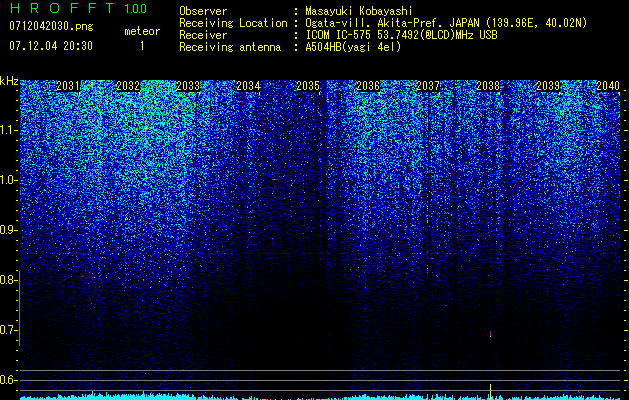This screenshot has height=400, width=629.
Task: Click the 2037 time marker
Action: tap(428, 86)
